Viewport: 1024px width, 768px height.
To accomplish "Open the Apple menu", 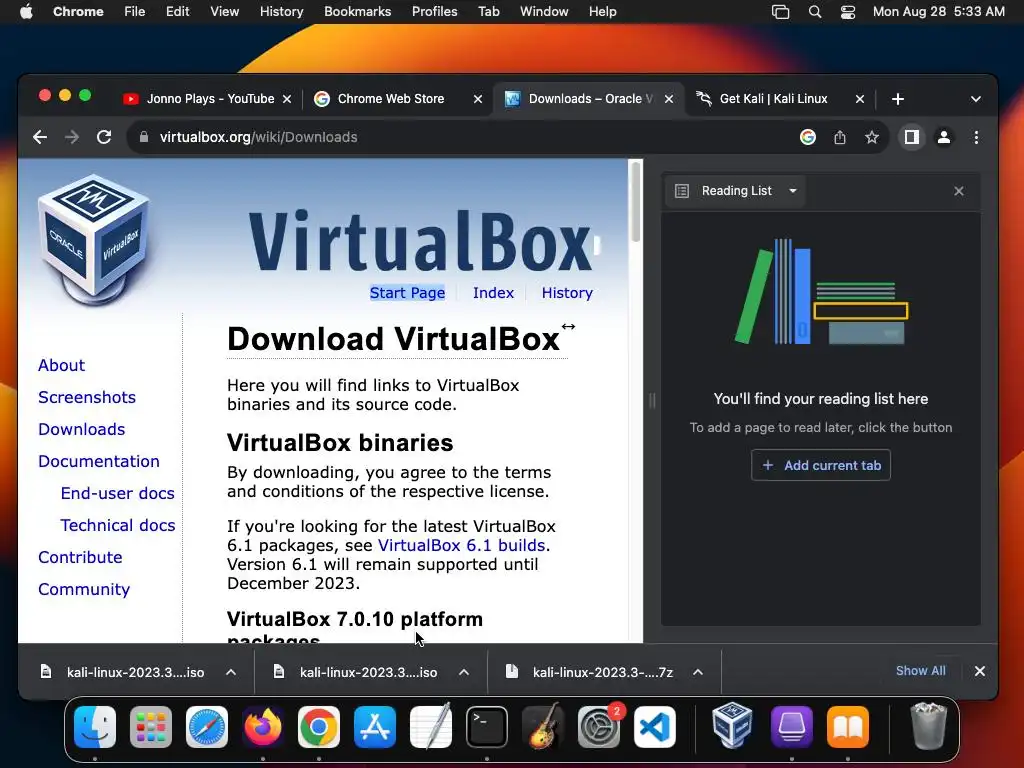I will 26,12.
